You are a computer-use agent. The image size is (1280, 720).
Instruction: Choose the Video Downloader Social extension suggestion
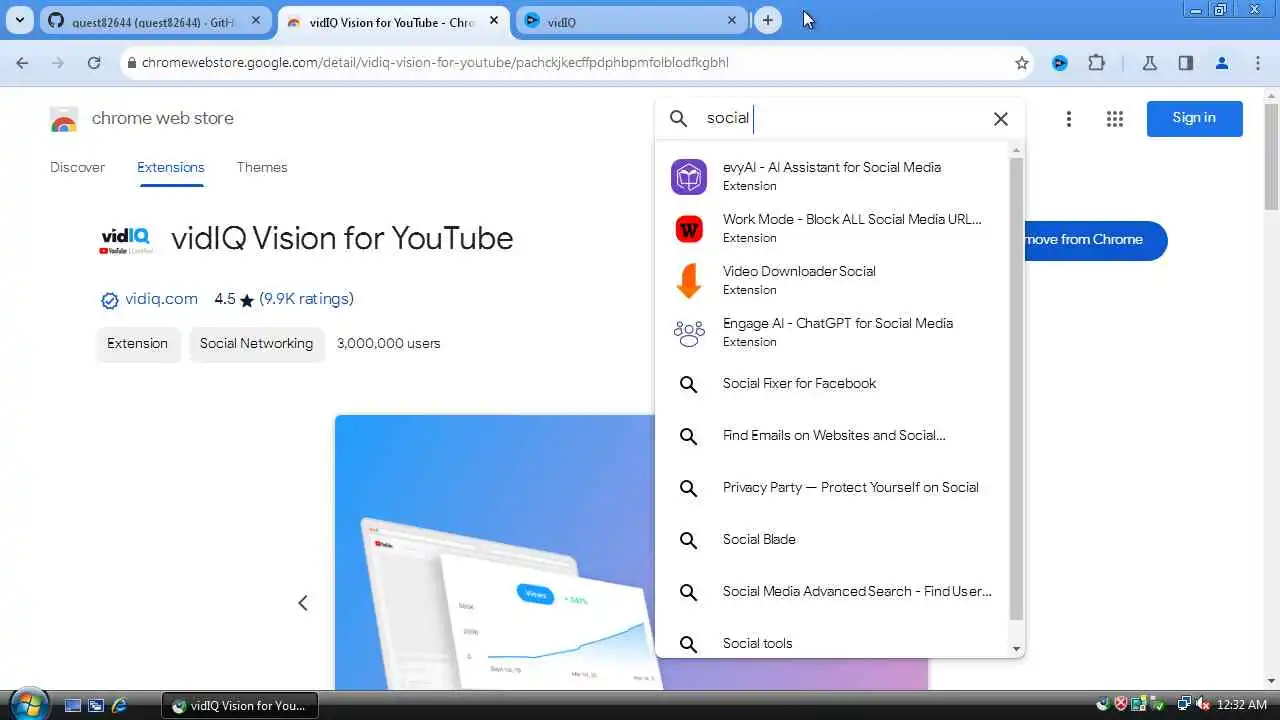tap(832, 280)
